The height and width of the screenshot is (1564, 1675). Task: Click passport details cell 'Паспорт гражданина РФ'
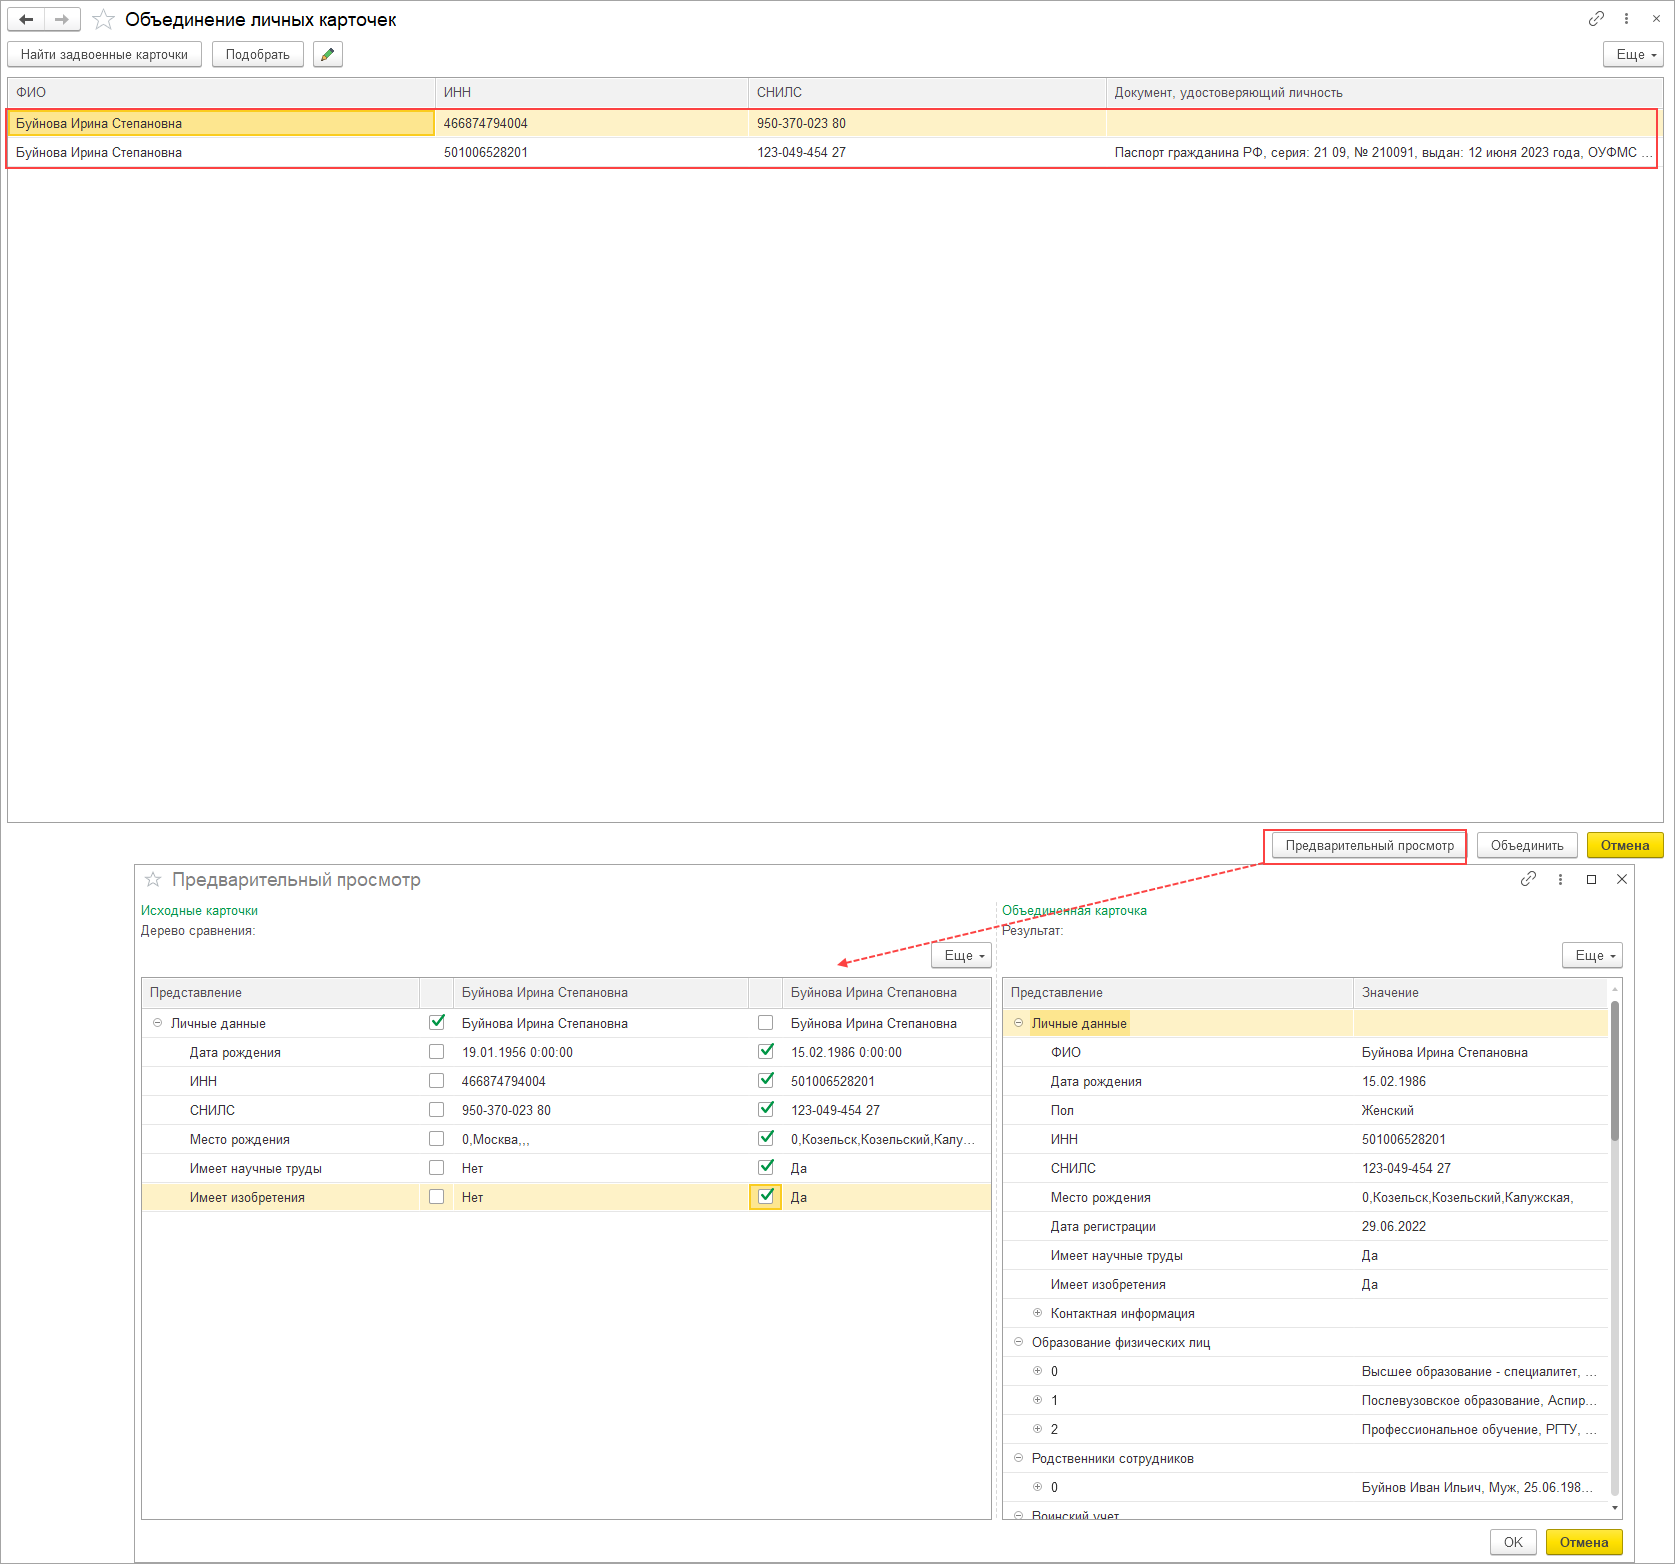point(1383,152)
